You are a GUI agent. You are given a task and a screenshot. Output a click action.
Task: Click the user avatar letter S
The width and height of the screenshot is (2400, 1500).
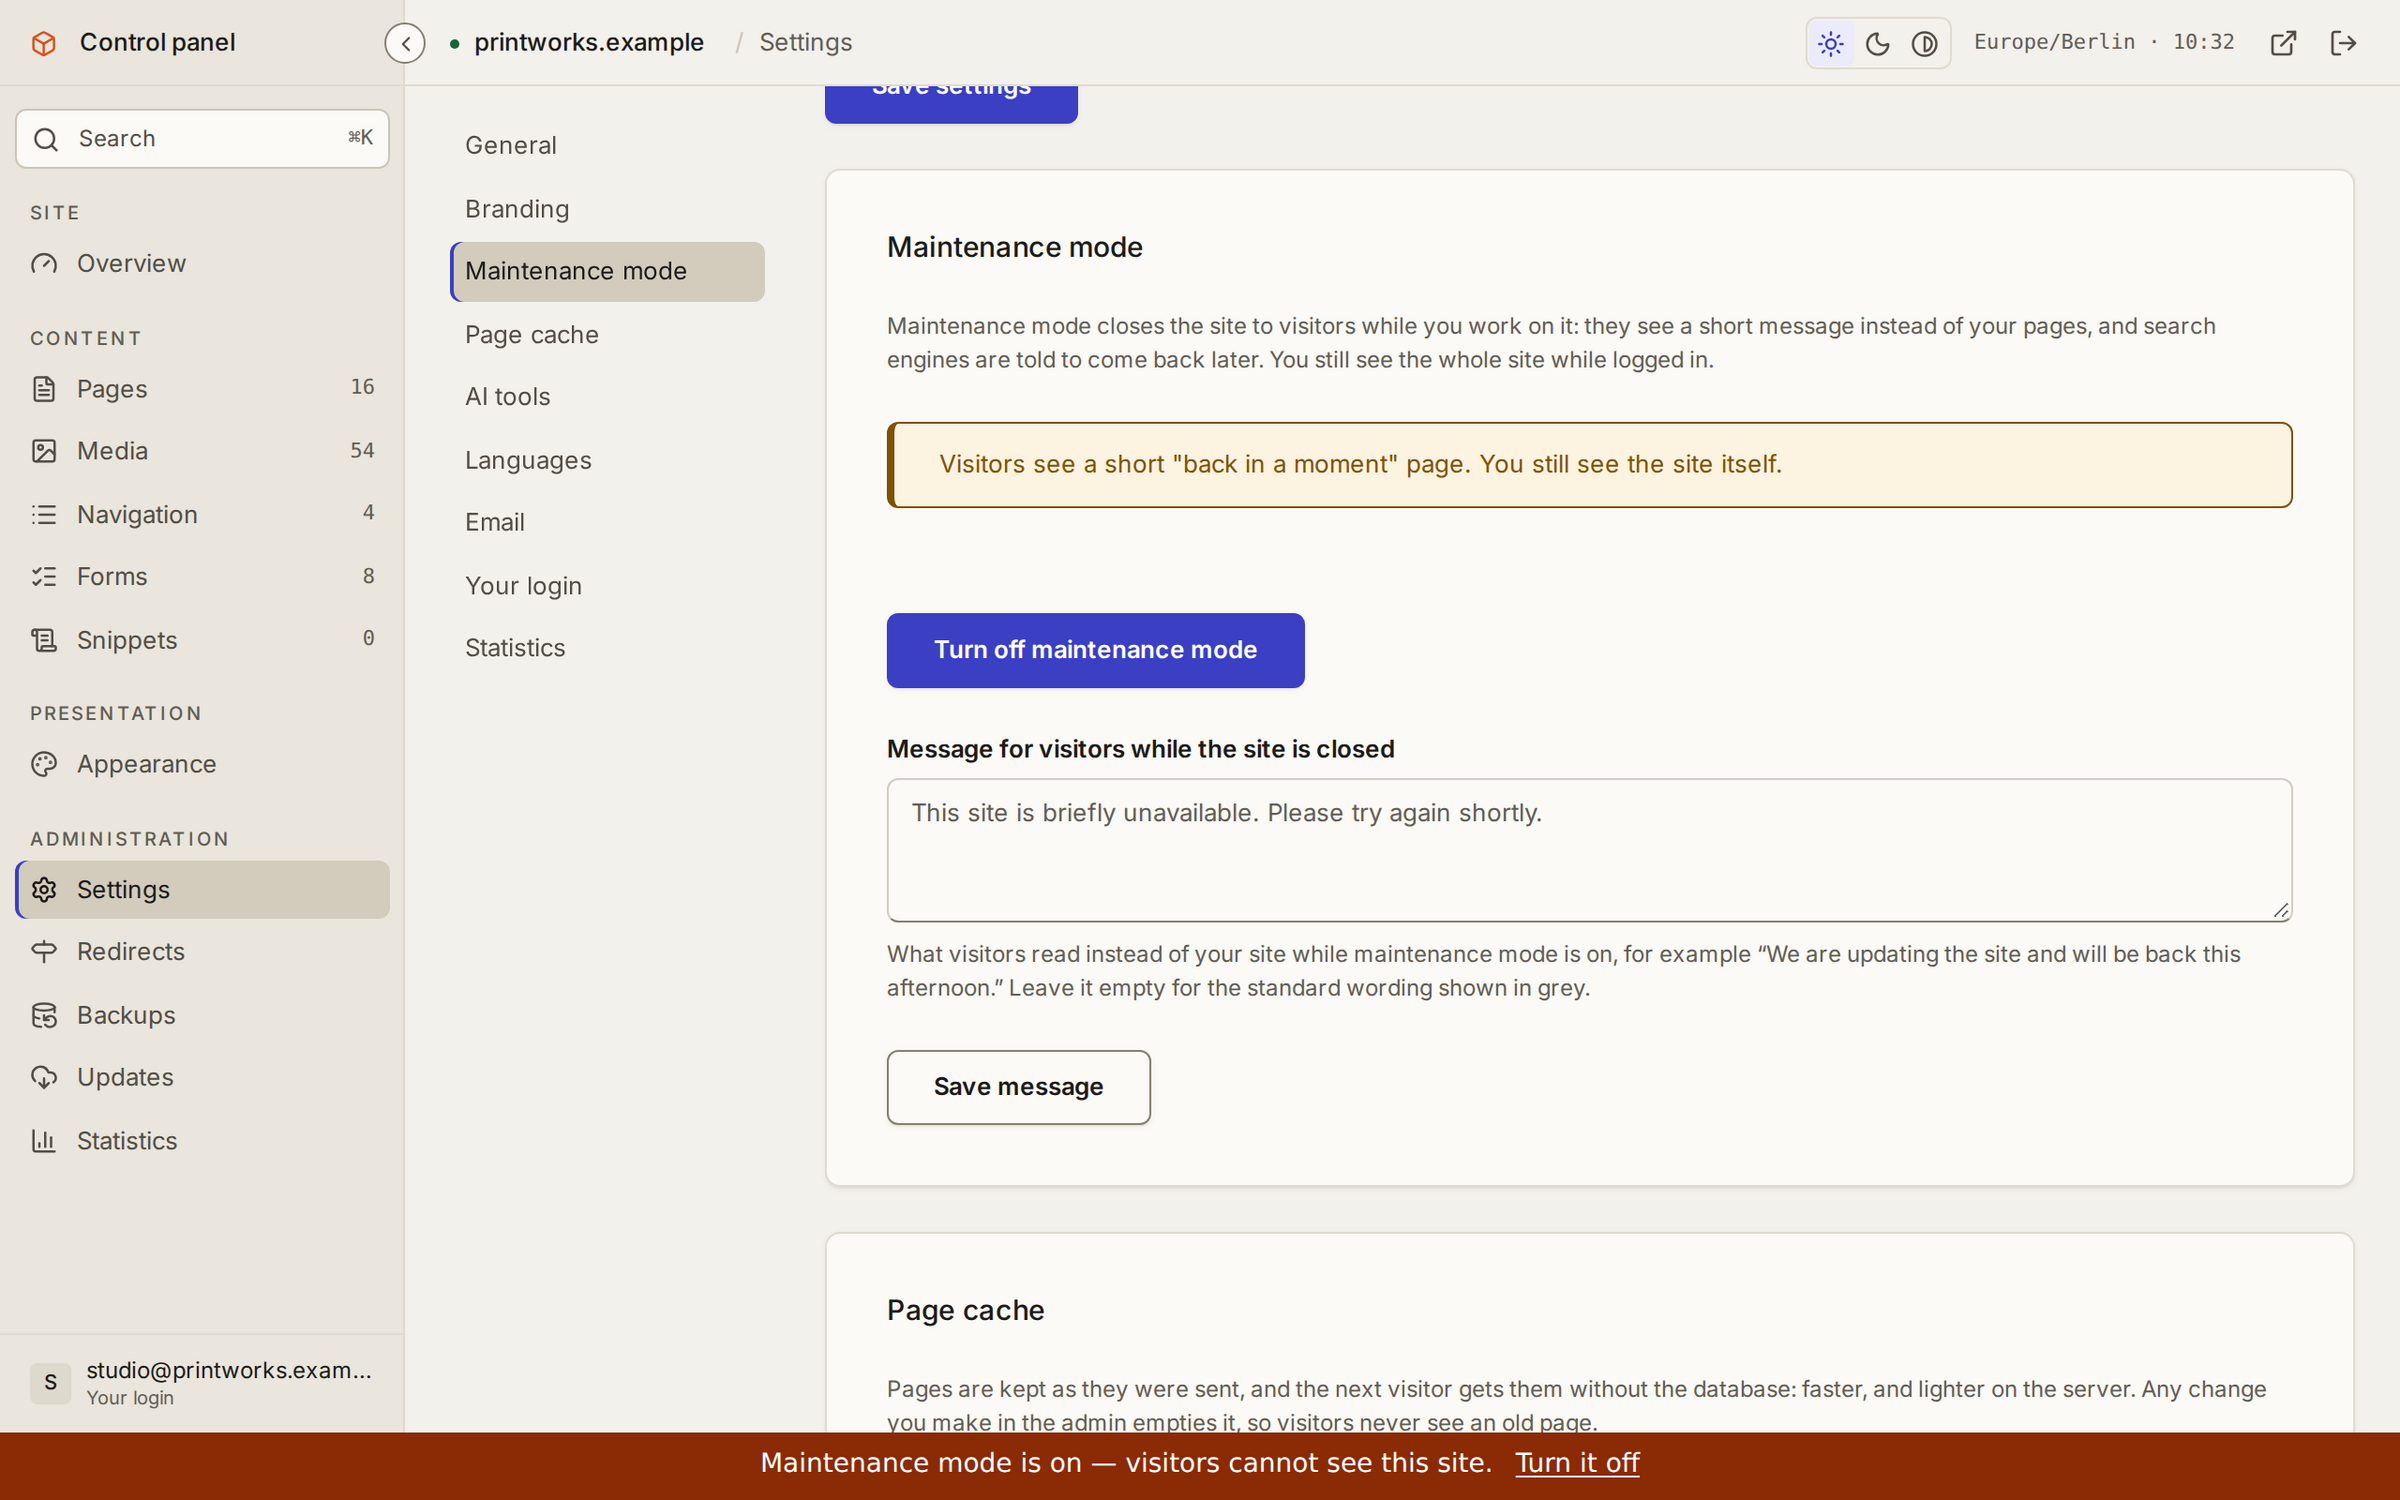pos(50,1383)
